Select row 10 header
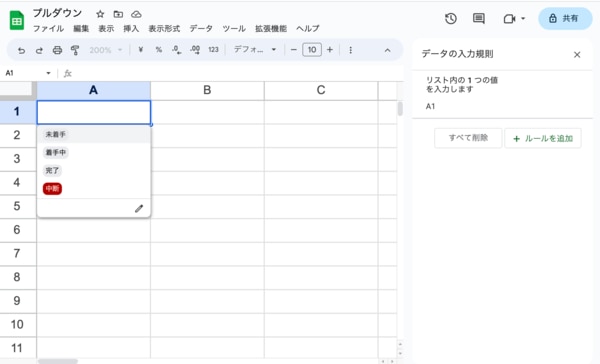Screen dimensions: 600x364 (x=18, y=325)
